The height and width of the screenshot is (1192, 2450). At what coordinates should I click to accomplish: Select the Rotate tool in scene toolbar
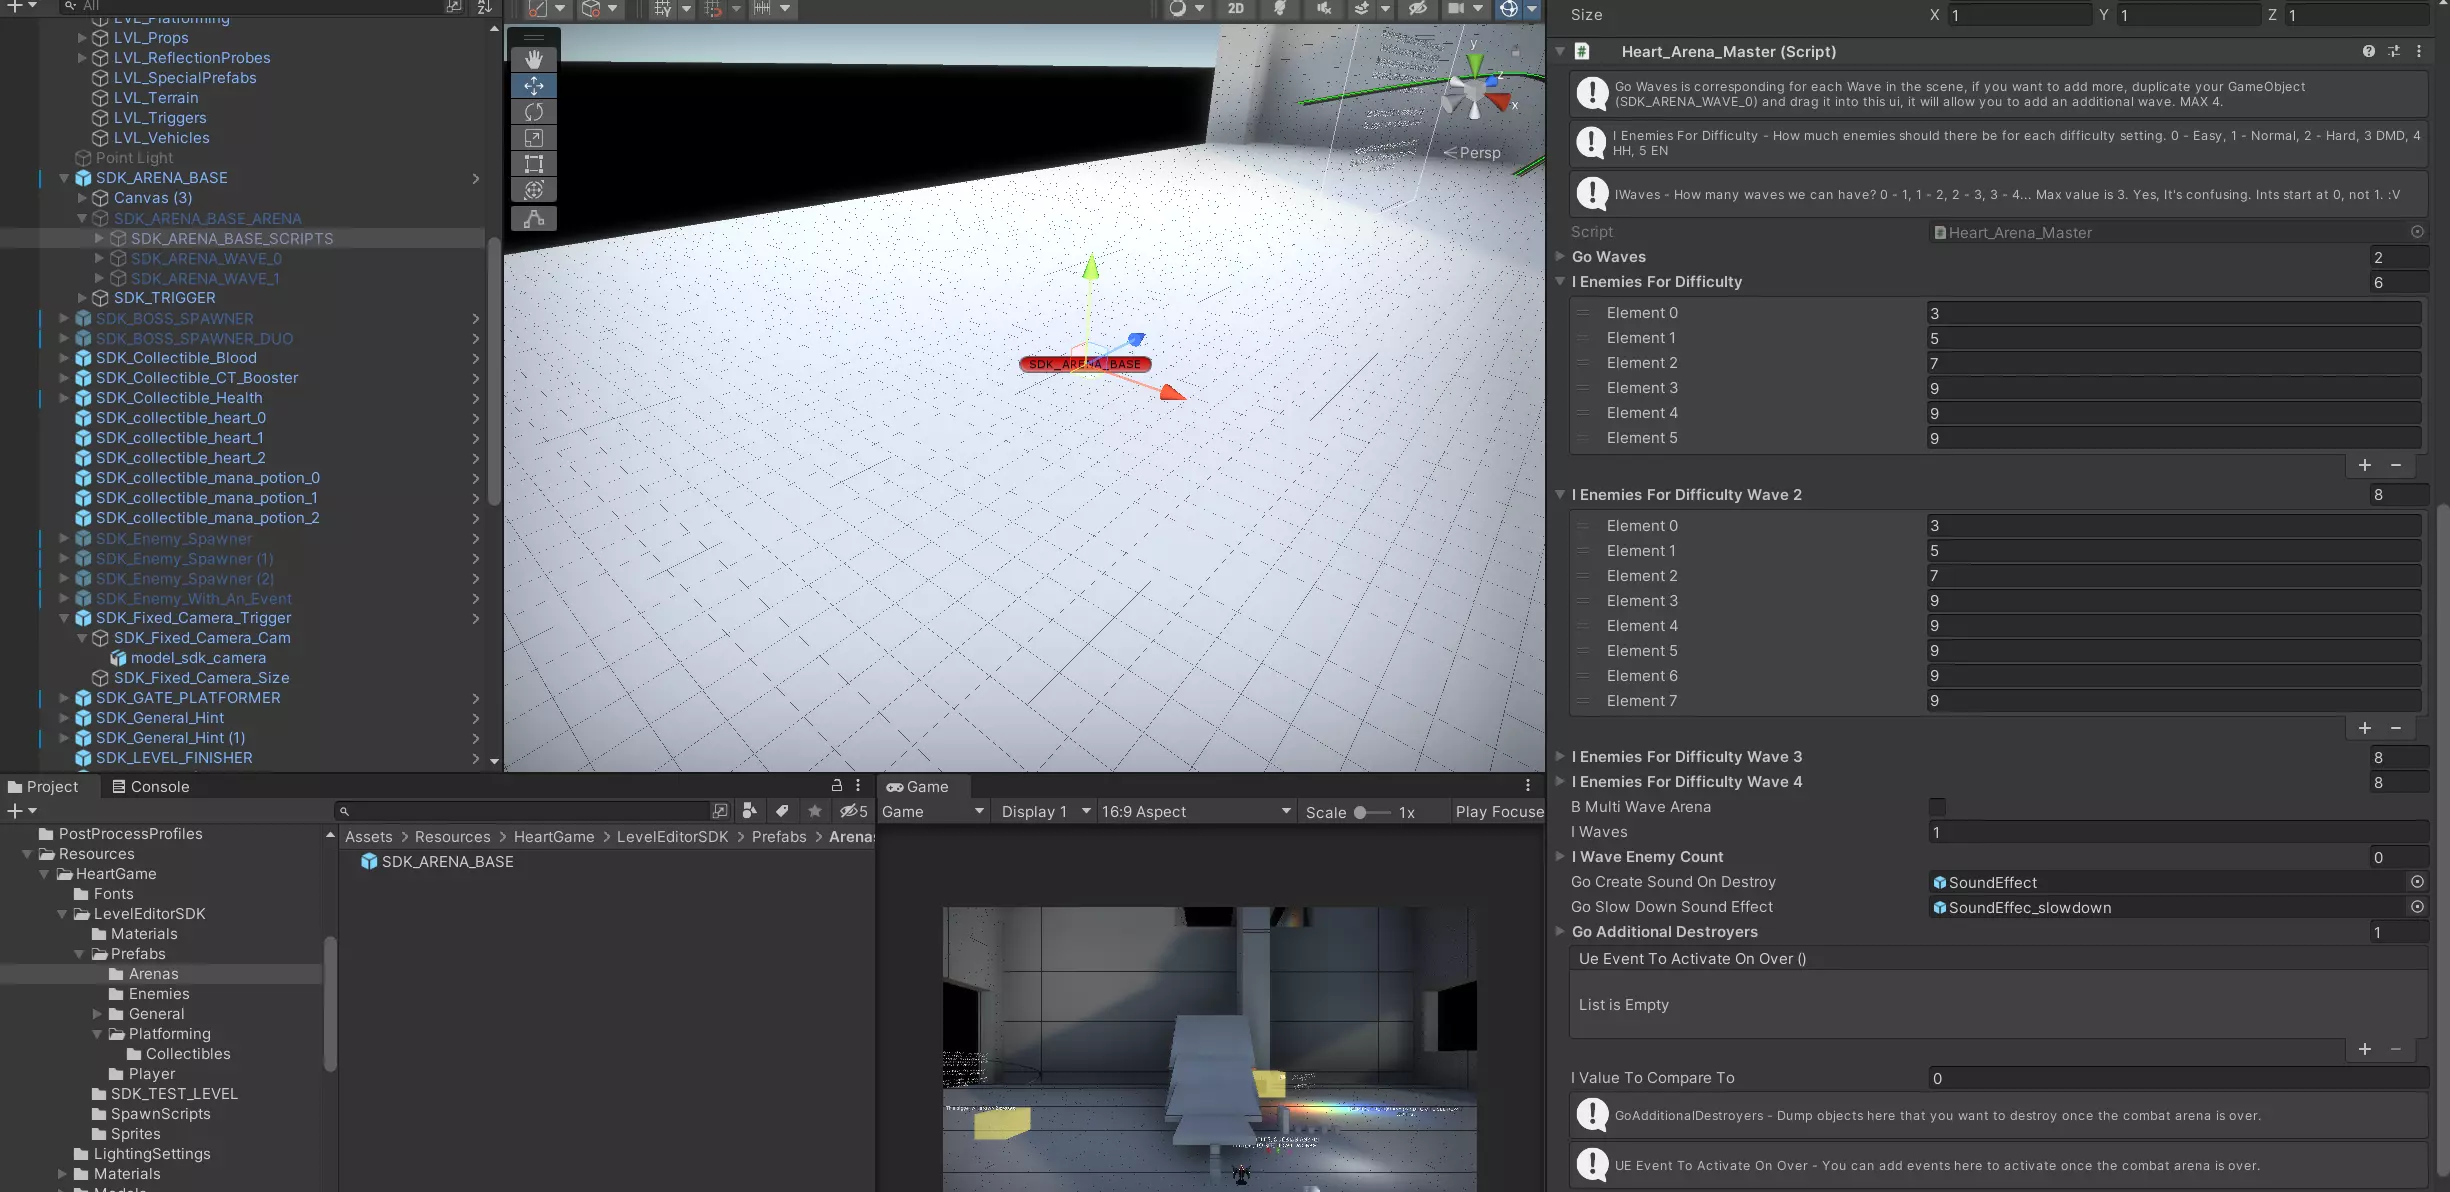click(x=534, y=112)
